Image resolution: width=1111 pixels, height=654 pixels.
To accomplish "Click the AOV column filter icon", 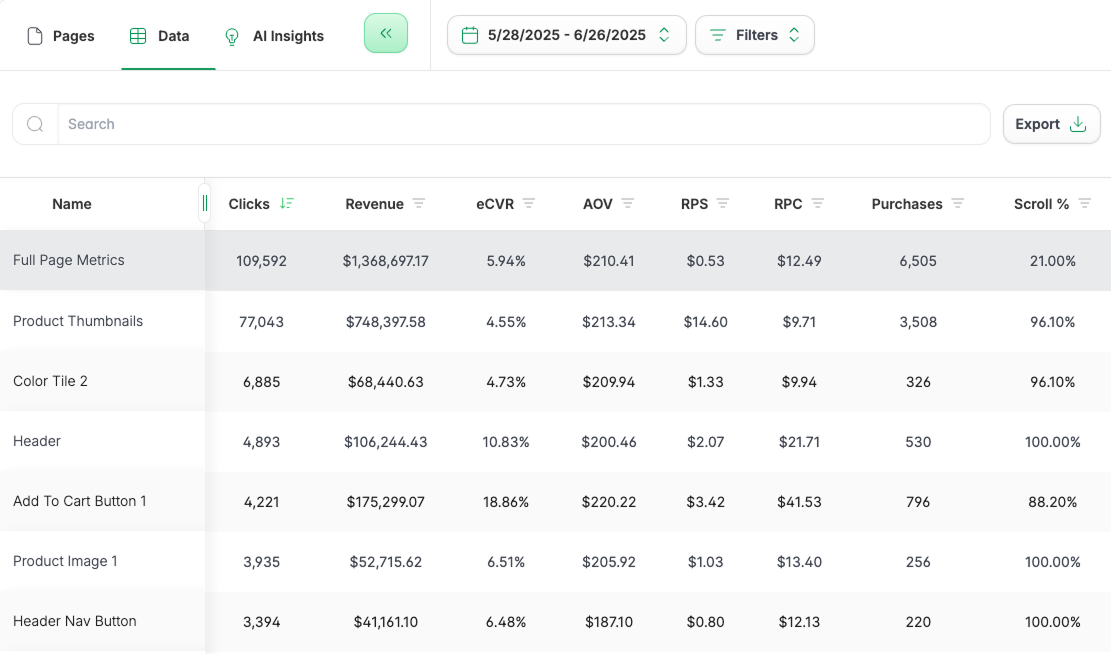I will (628, 204).
